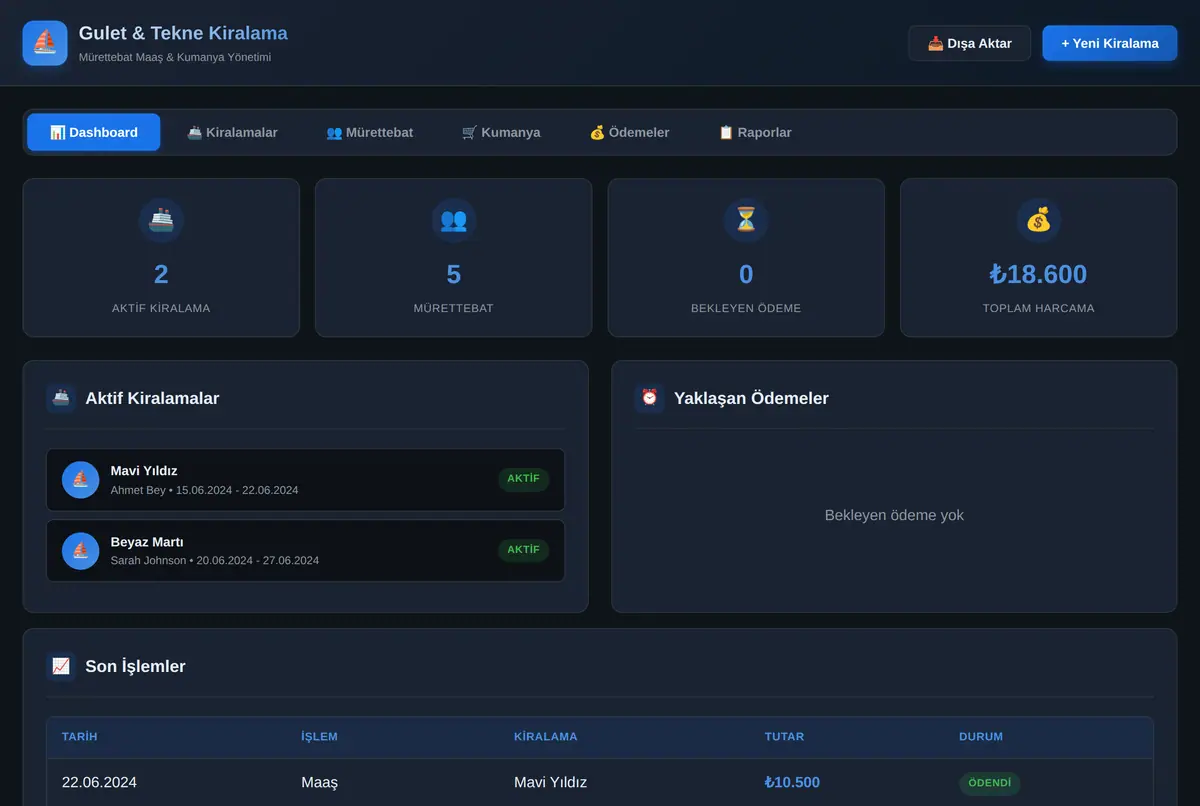Click the İşlem column header
The height and width of the screenshot is (806, 1200).
point(320,737)
